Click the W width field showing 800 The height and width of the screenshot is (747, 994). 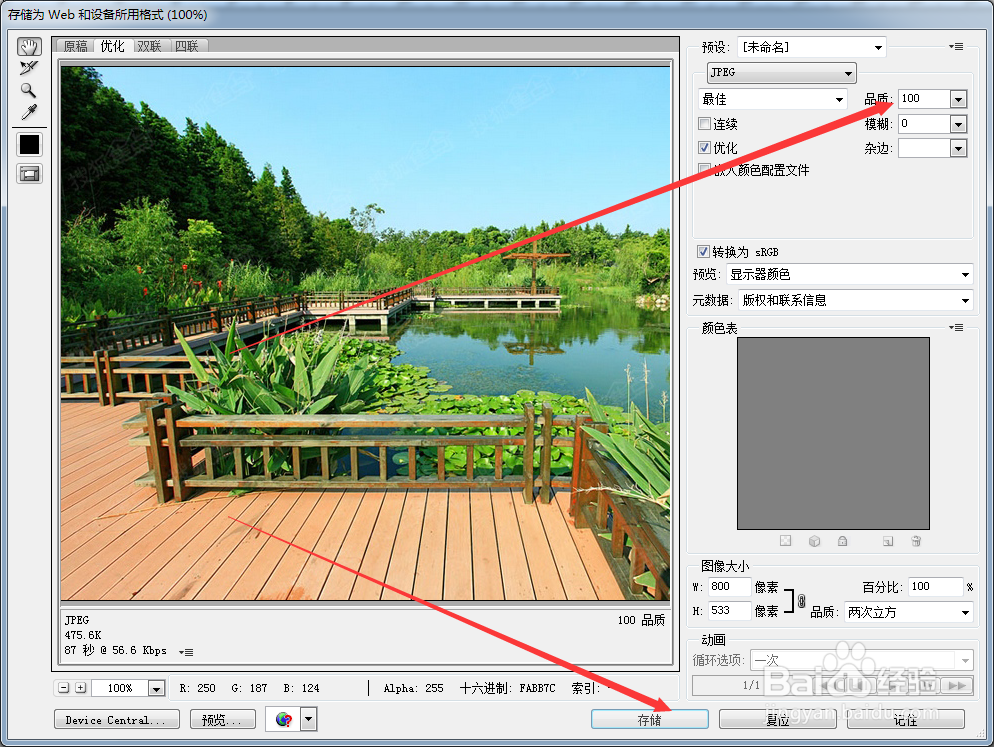coord(729,587)
